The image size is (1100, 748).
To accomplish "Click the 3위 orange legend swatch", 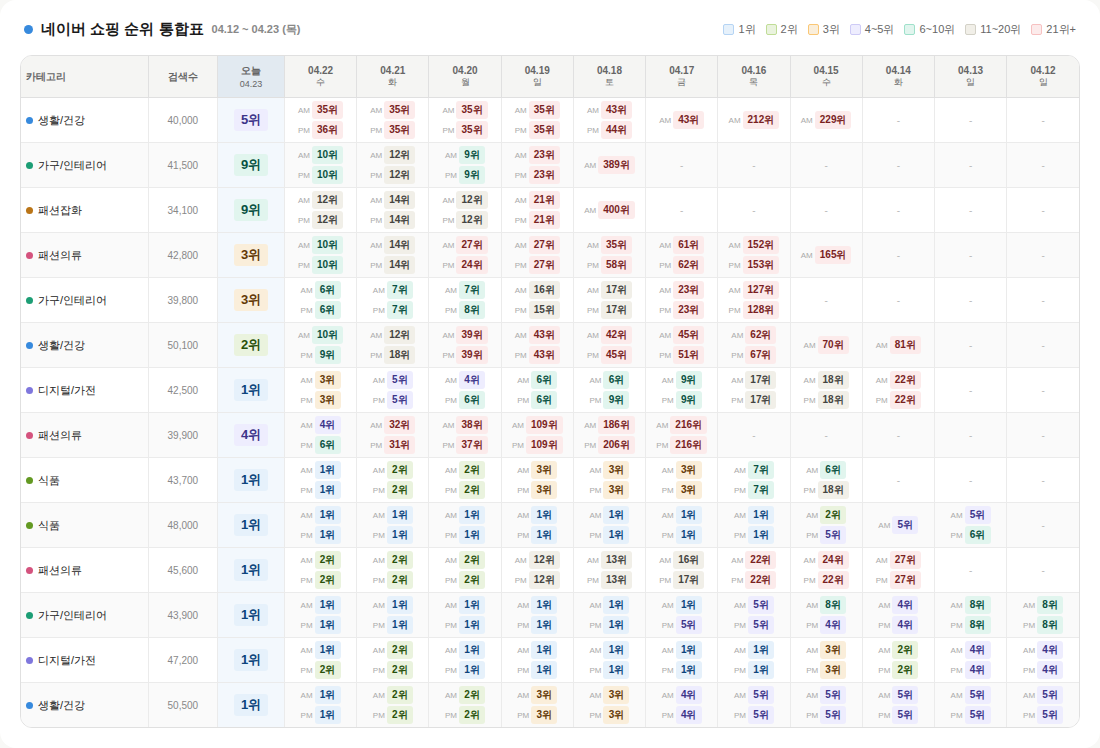I will (813, 30).
